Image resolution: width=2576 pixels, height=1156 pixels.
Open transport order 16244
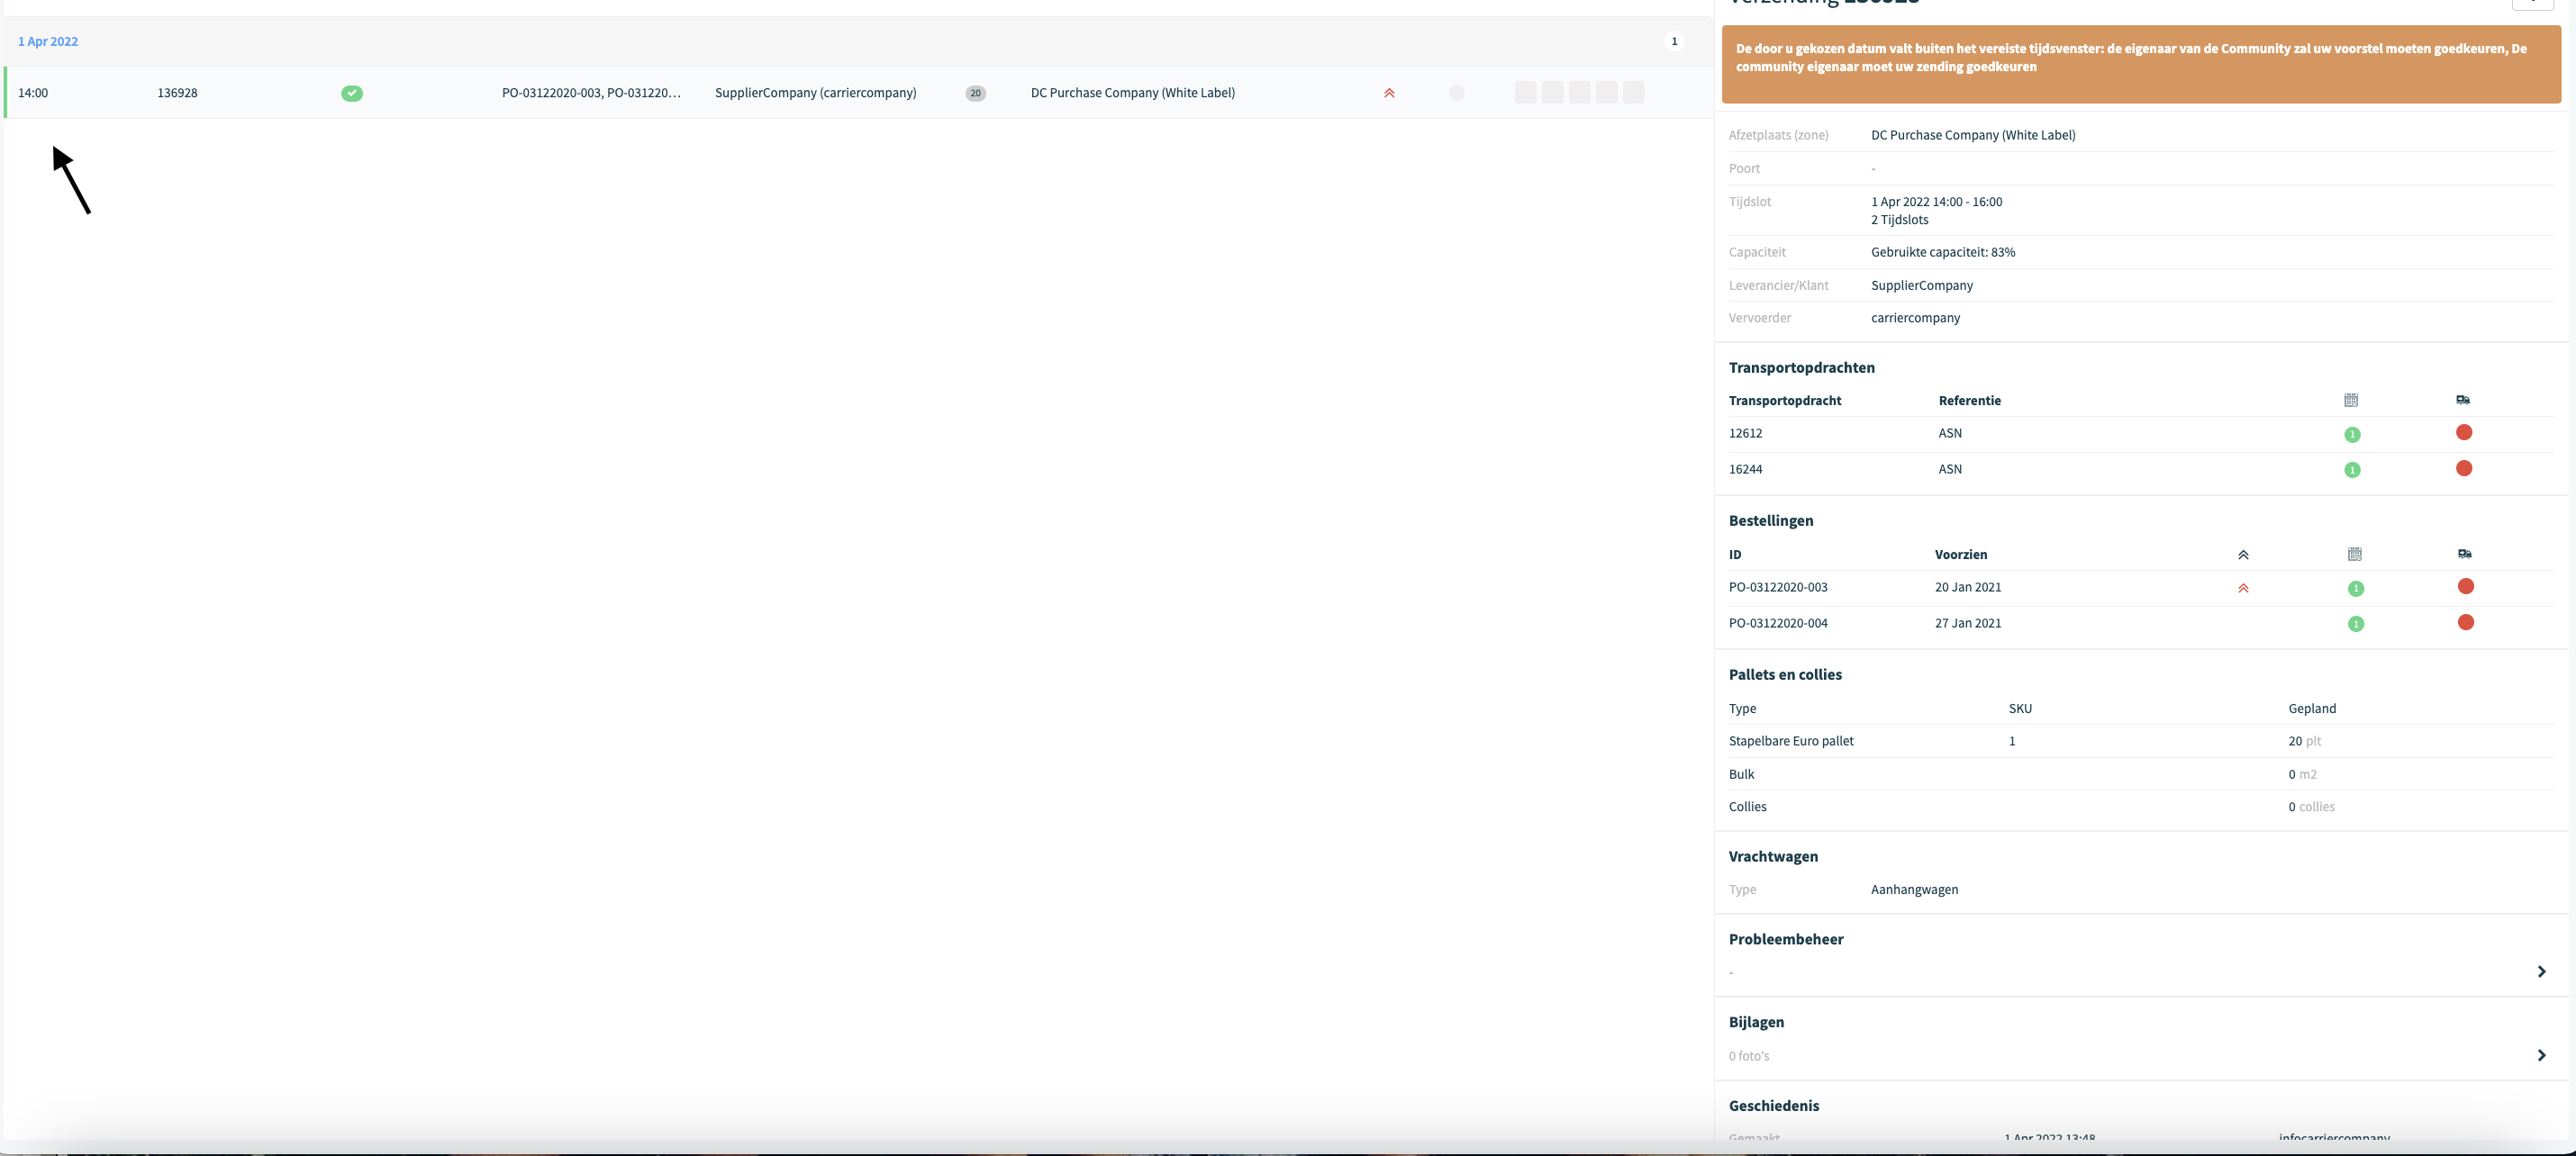point(1745,469)
